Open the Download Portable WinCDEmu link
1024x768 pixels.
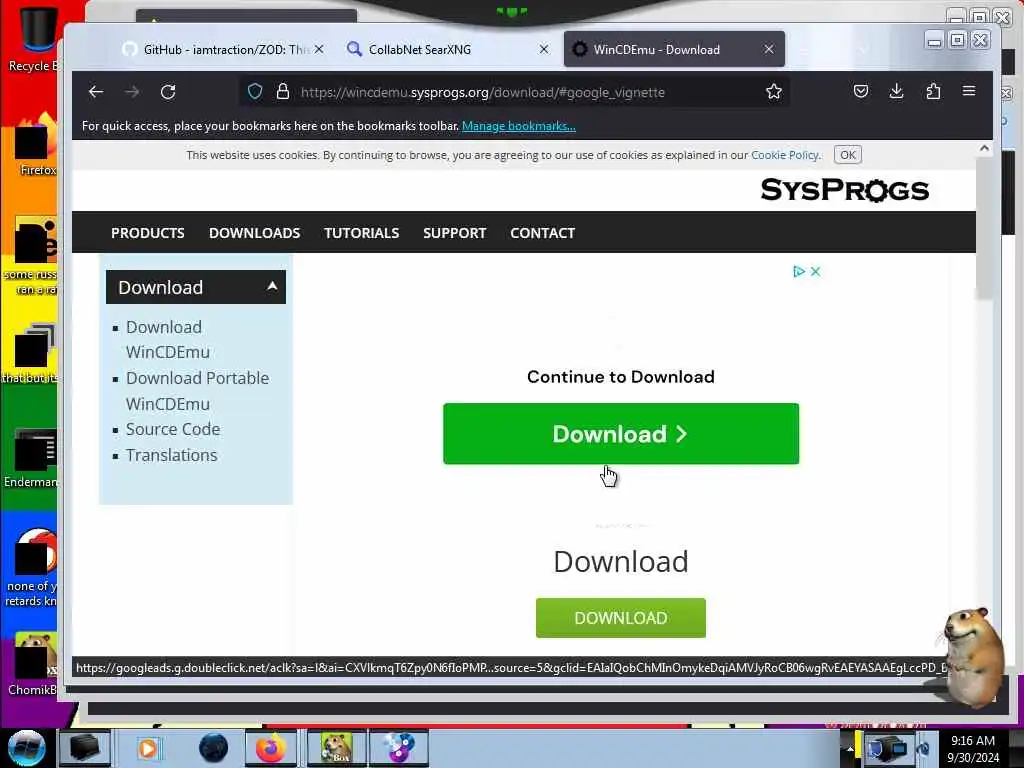click(x=197, y=391)
